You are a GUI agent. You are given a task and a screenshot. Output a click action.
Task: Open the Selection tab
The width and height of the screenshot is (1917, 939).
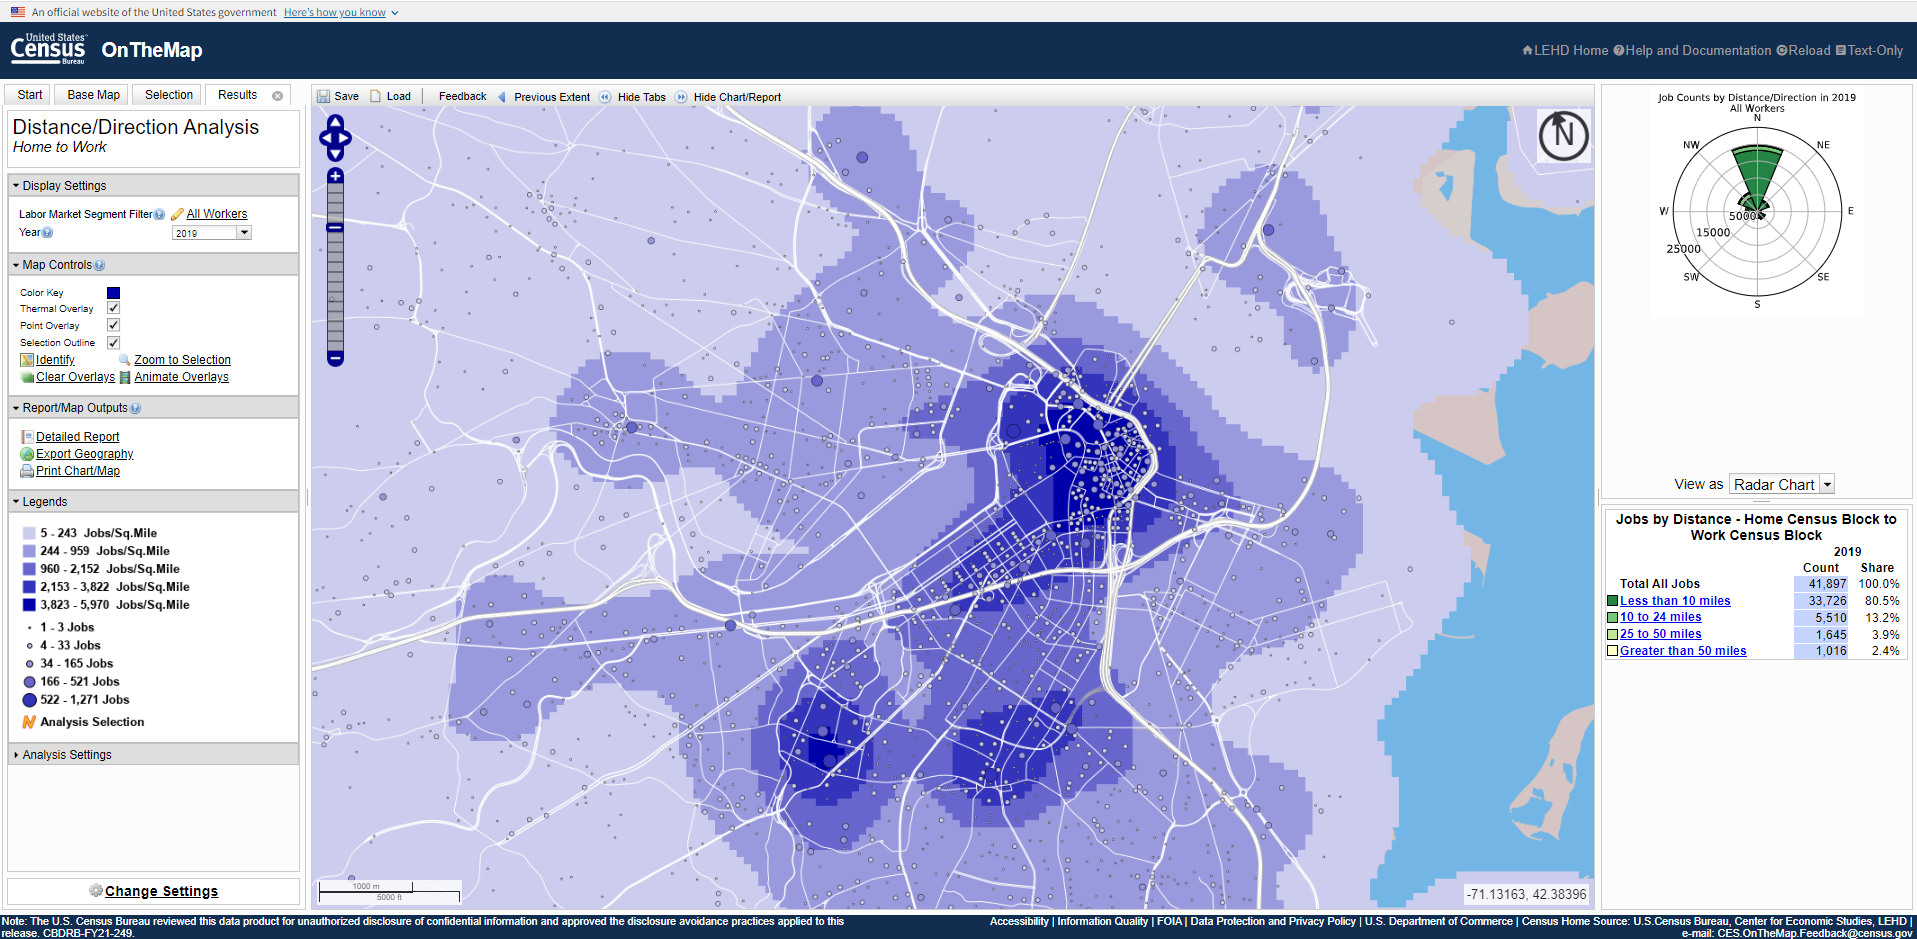[x=169, y=95]
